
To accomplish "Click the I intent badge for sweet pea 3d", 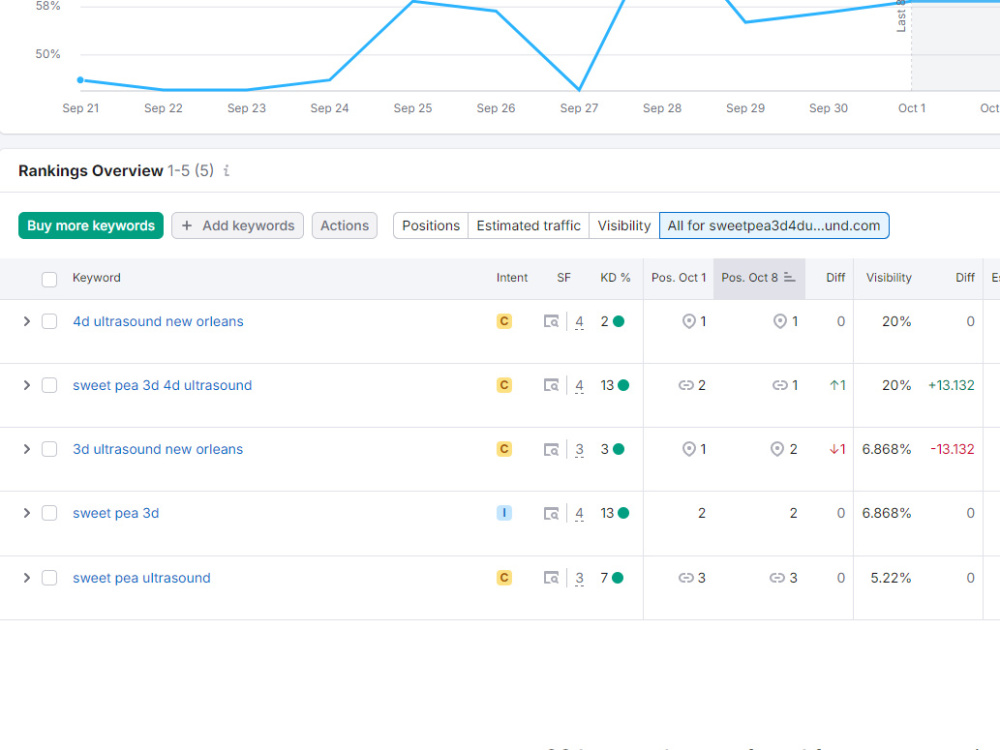I will click(x=504, y=513).
